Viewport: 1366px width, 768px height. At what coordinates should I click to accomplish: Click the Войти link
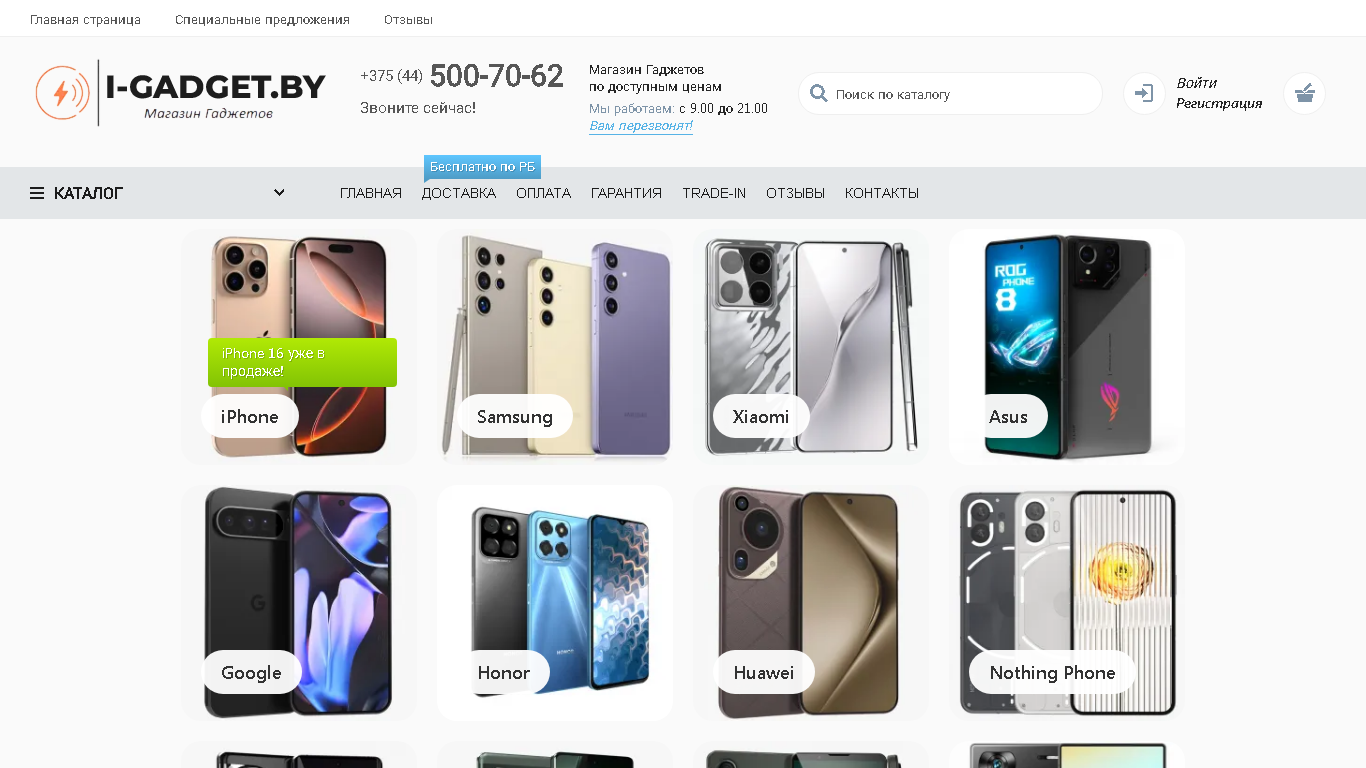click(x=1197, y=83)
